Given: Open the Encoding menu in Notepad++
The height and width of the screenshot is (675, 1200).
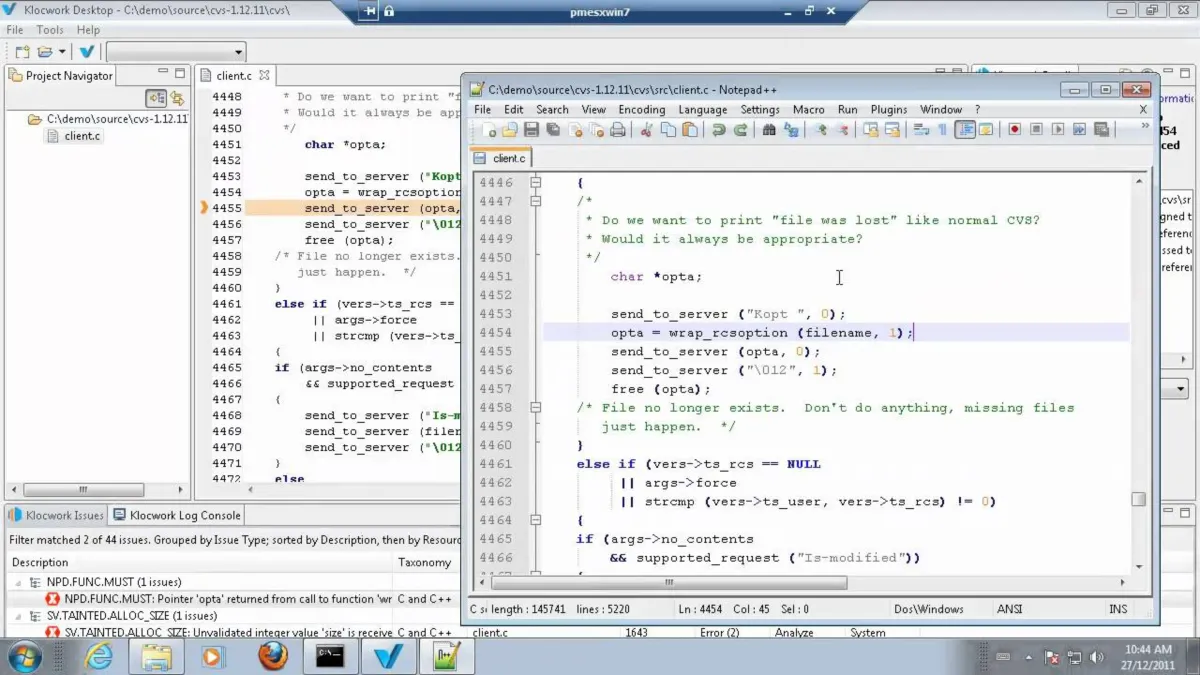Looking at the screenshot, I should [x=641, y=109].
